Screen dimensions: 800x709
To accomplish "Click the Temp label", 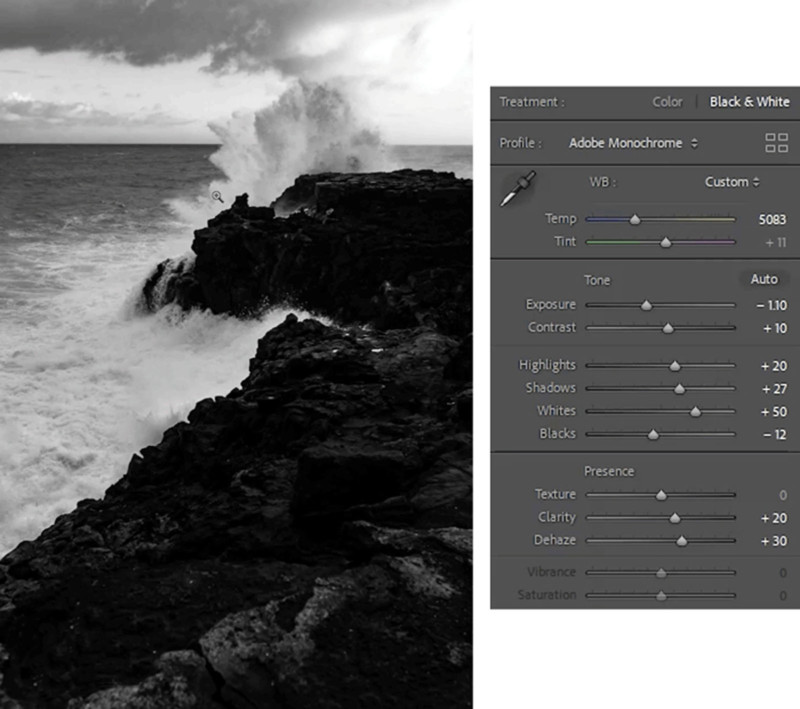I will pos(561,219).
